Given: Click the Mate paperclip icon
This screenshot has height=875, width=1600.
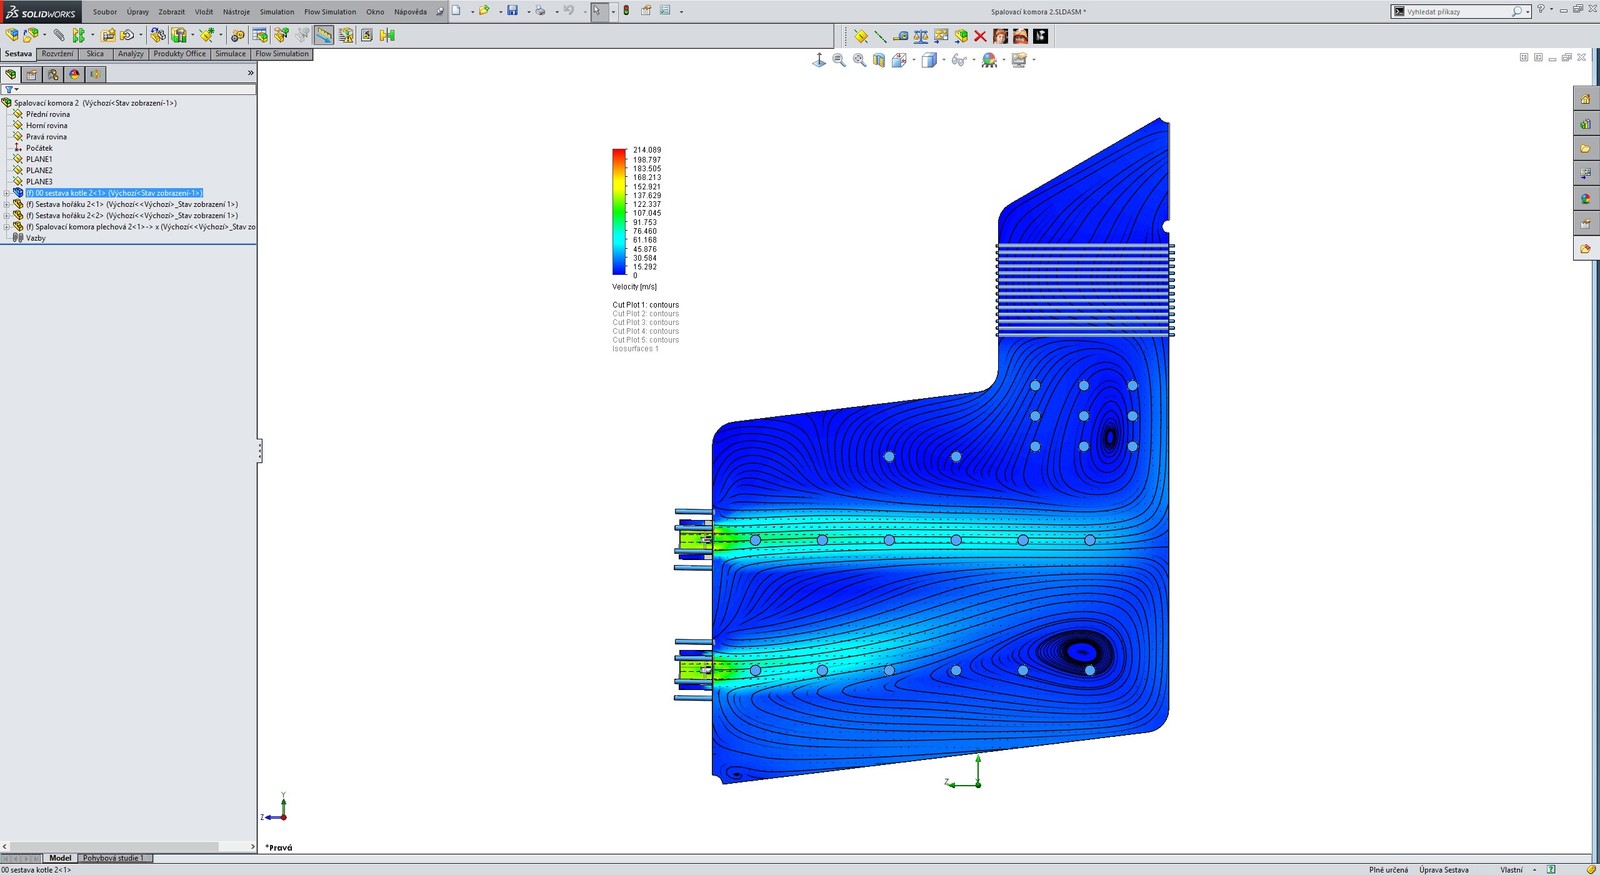Looking at the screenshot, I should [59, 35].
